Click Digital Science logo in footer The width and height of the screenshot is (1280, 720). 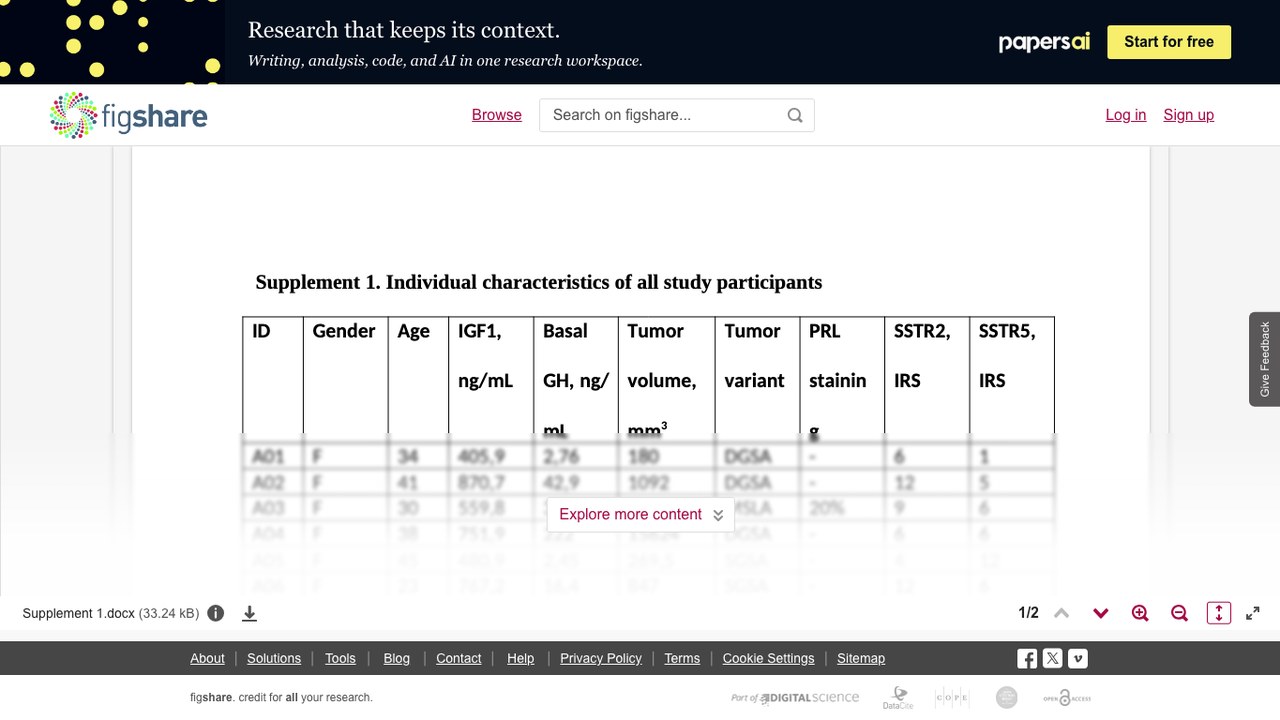point(795,698)
